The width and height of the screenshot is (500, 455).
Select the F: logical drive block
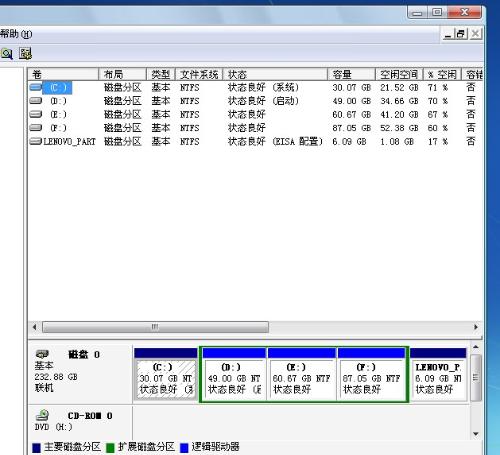pos(371,375)
